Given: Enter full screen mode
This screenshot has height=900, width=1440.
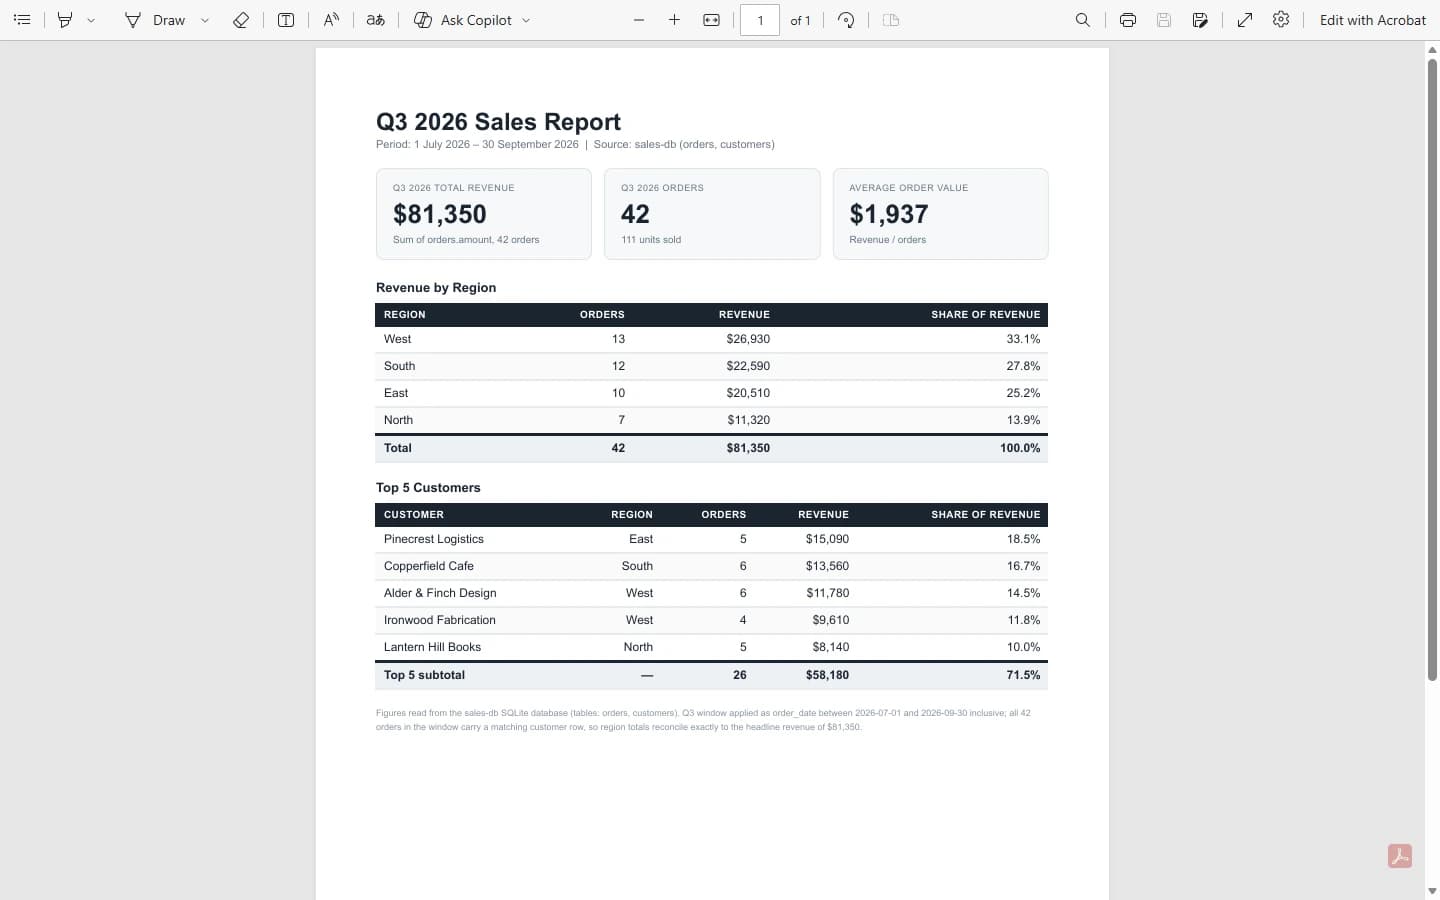Looking at the screenshot, I should [1245, 20].
